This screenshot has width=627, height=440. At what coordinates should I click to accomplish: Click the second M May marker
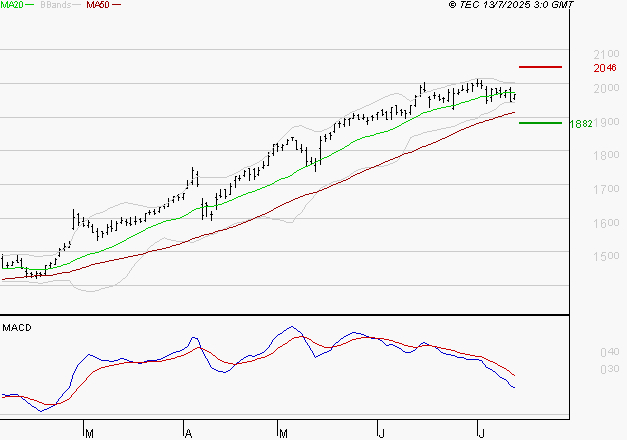tap(283, 433)
